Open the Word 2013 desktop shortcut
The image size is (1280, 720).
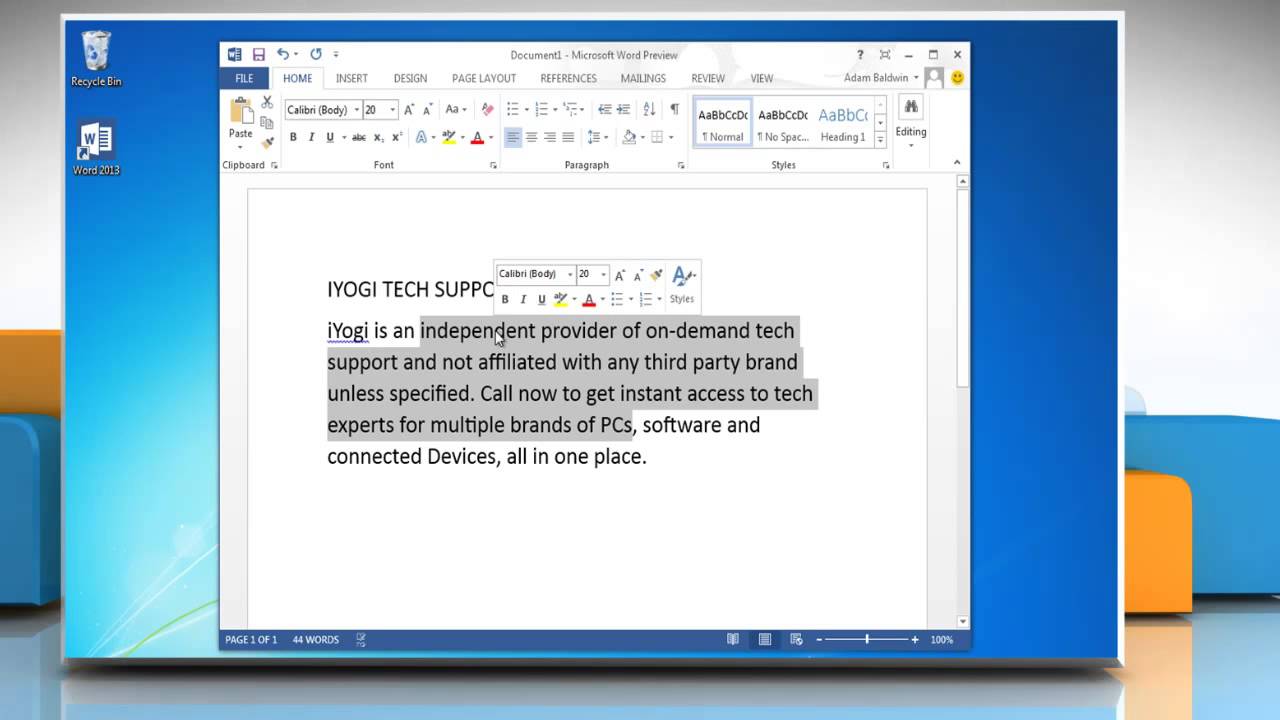click(x=96, y=148)
